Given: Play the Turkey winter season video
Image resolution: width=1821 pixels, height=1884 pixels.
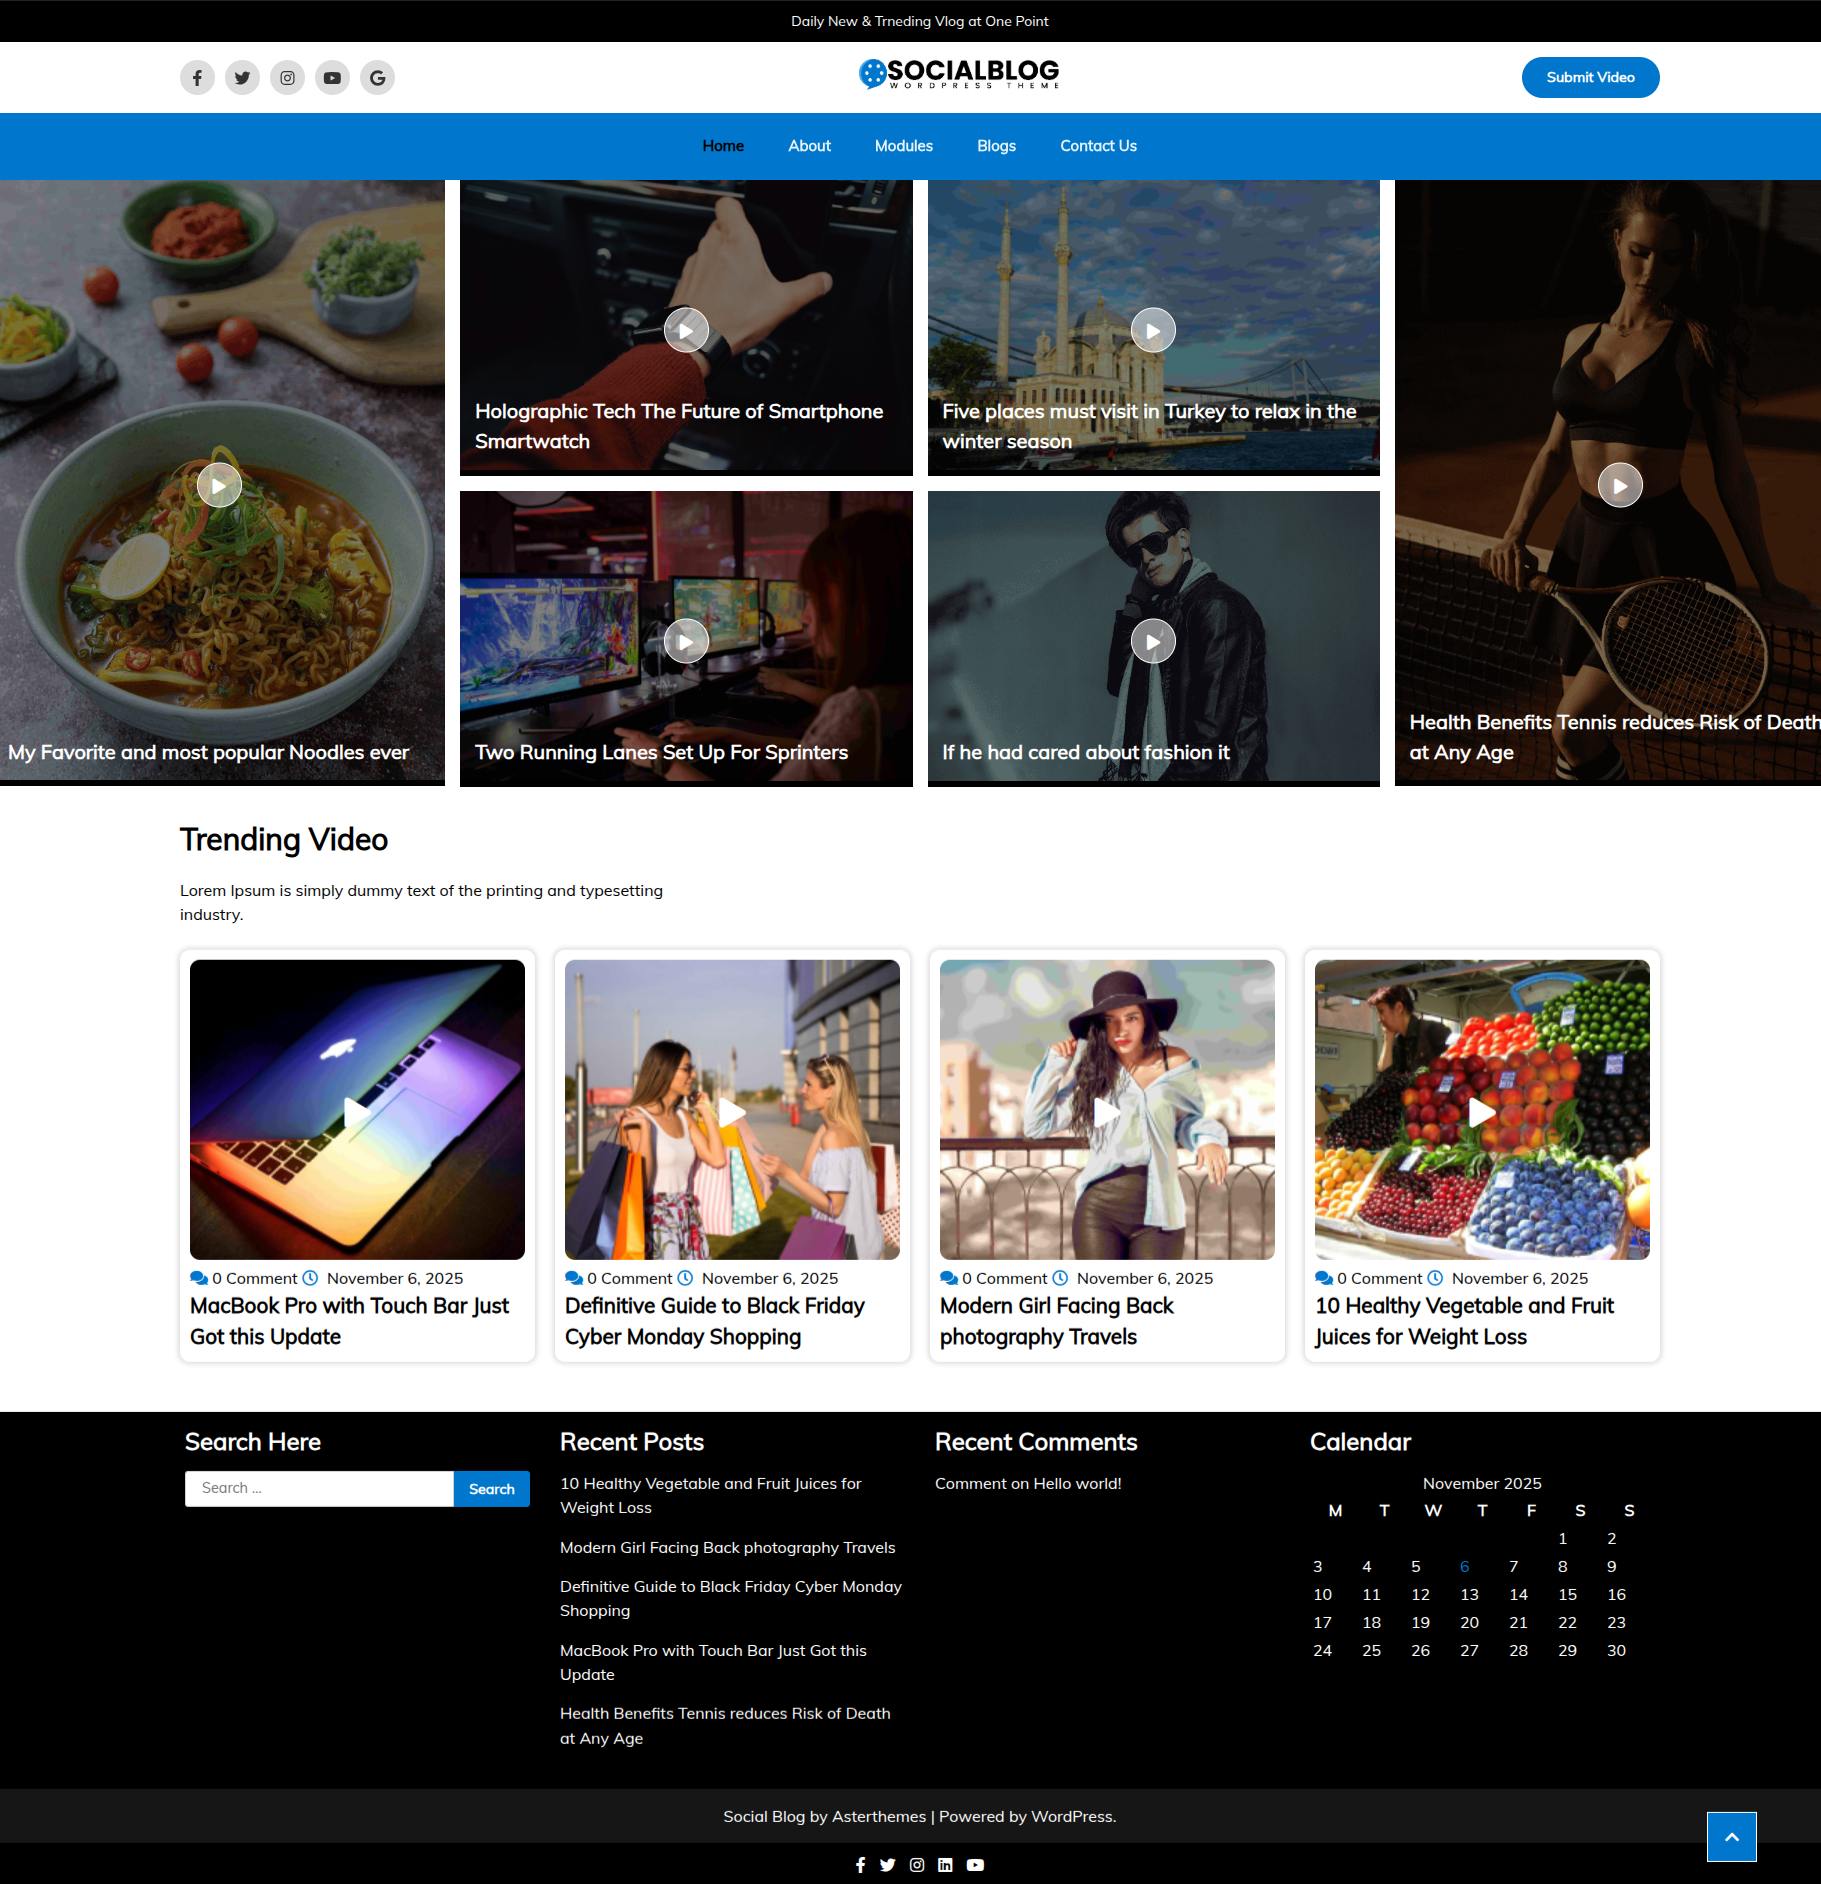Looking at the screenshot, I should (1153, 330).
